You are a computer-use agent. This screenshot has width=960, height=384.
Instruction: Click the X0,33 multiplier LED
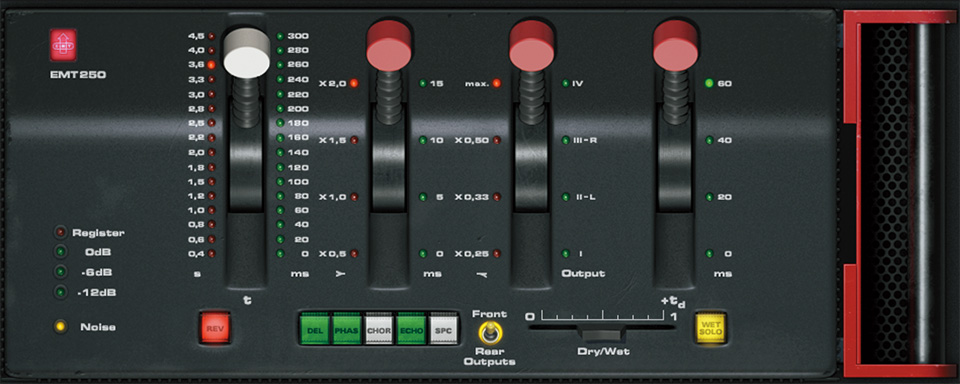coord(497,197)
